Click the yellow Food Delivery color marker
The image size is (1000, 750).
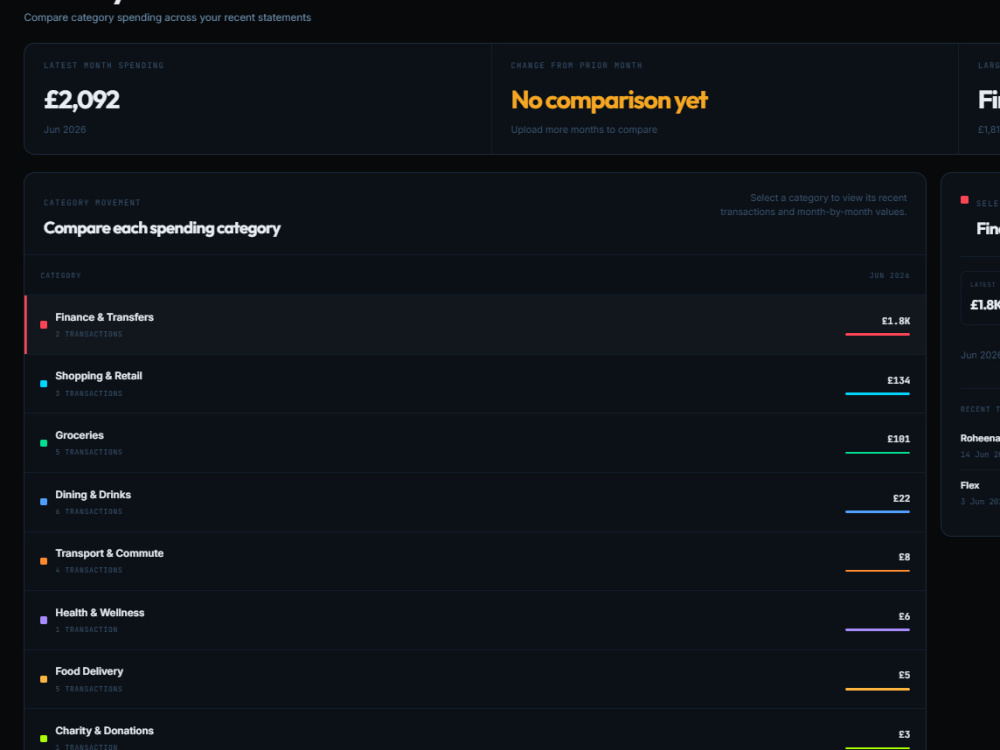(x=43, y=679)
